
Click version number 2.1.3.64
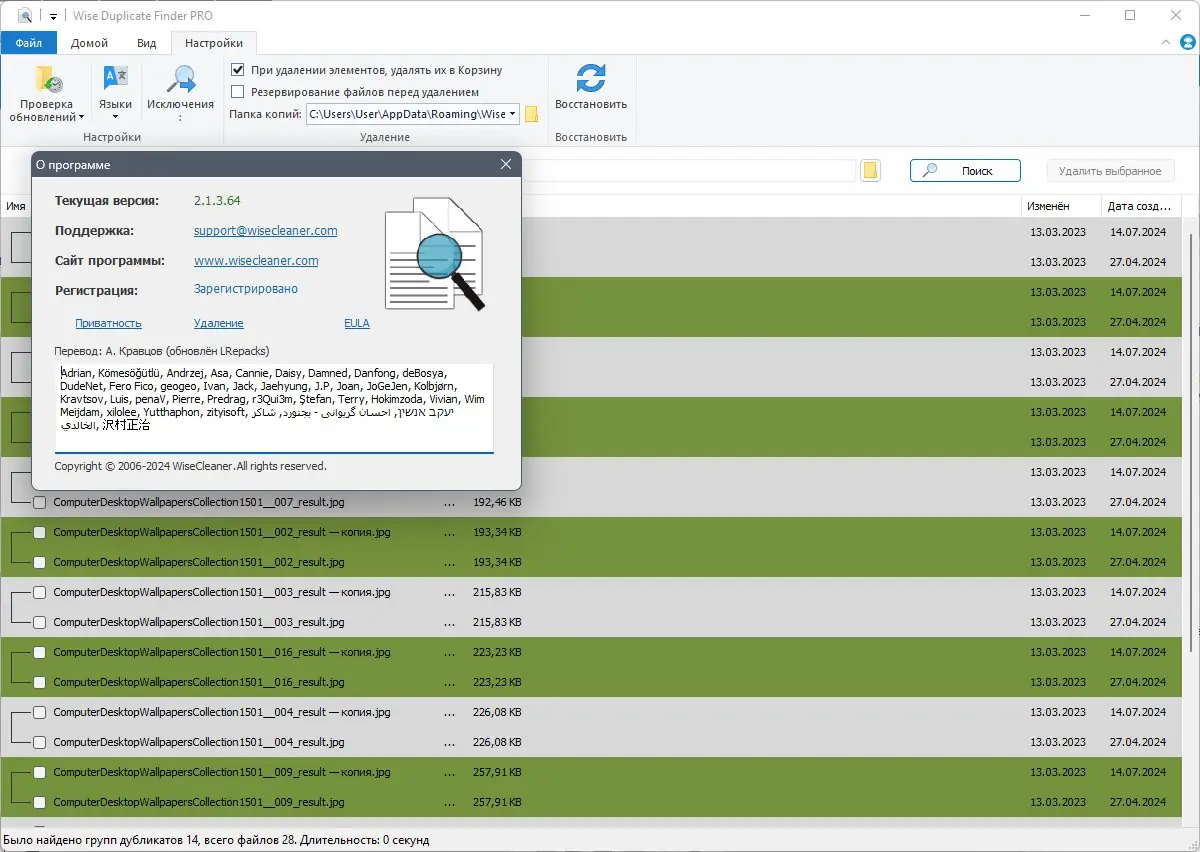(x=217, y=201)
